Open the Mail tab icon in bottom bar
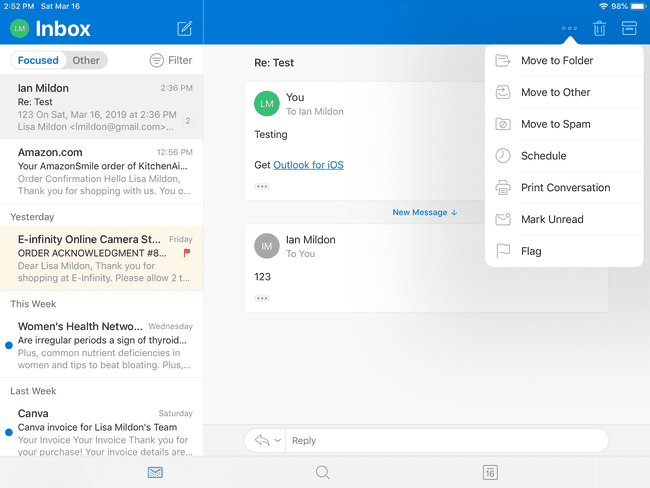This screenshot has height=488, width=650. pos(155,472)
